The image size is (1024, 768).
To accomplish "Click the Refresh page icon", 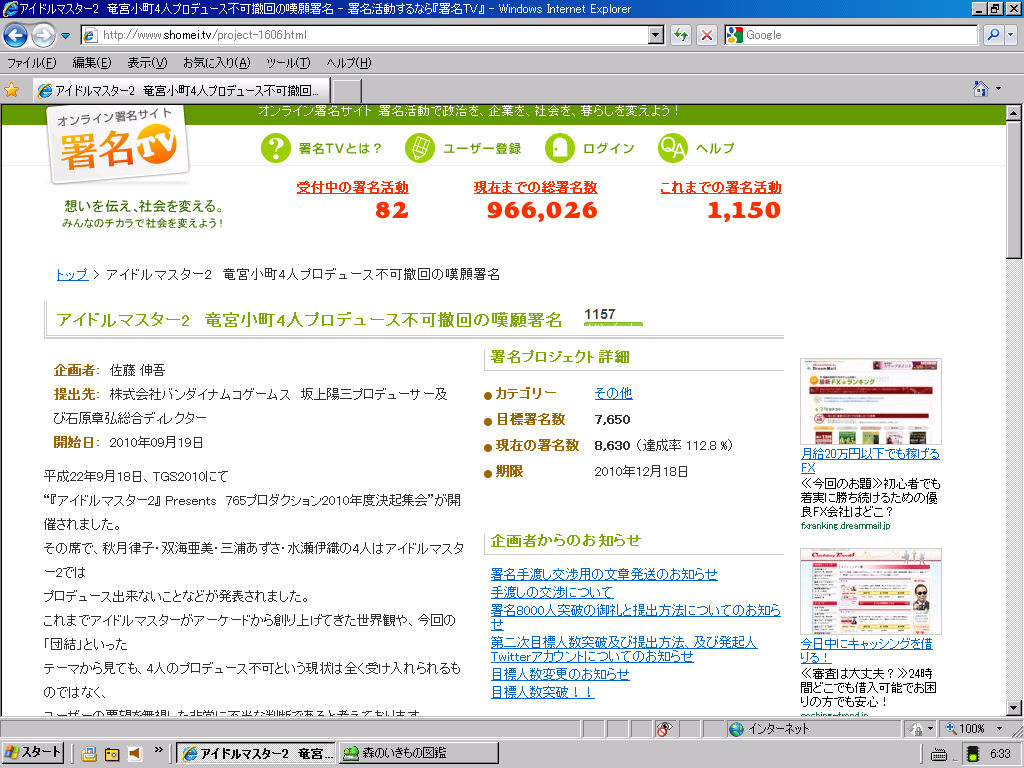I will 681,35.
